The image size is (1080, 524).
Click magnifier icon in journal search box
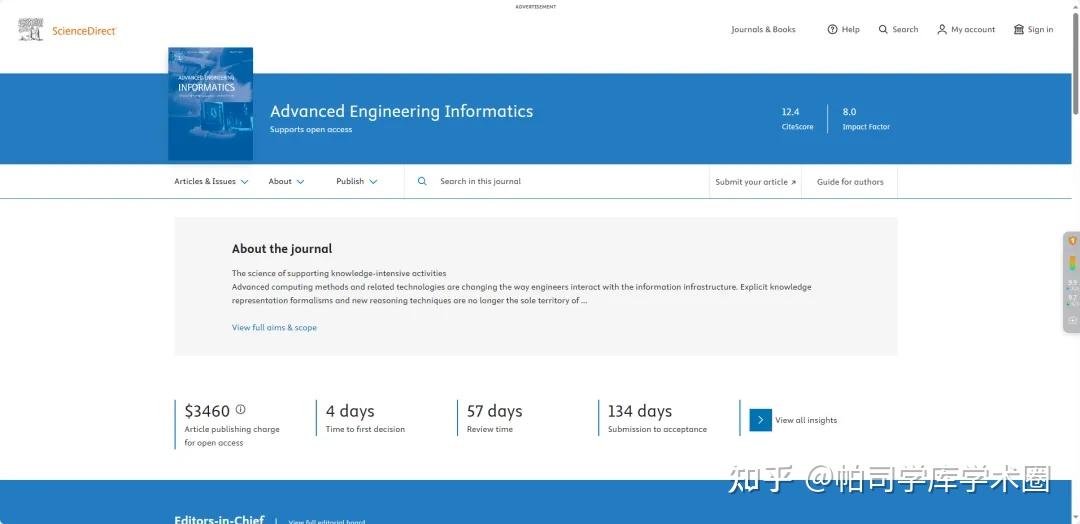pos(422,181)
